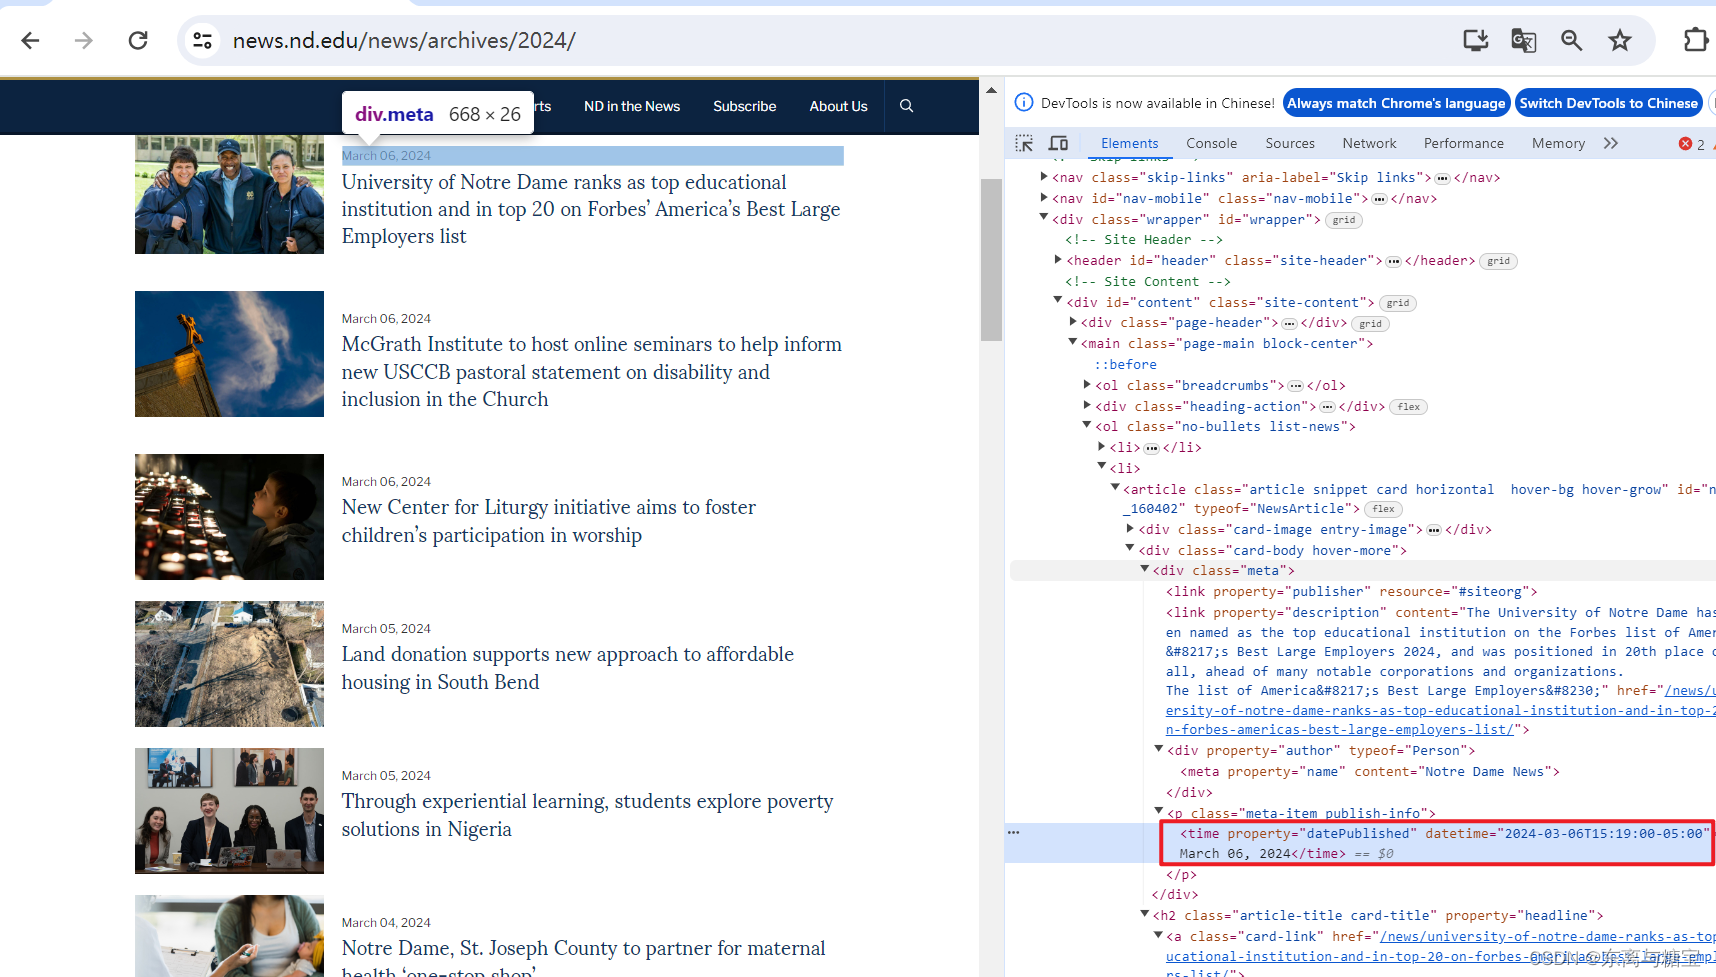Show more DevTools tabs chevron
The image size is (1716, 977).
pos(1610,143)
